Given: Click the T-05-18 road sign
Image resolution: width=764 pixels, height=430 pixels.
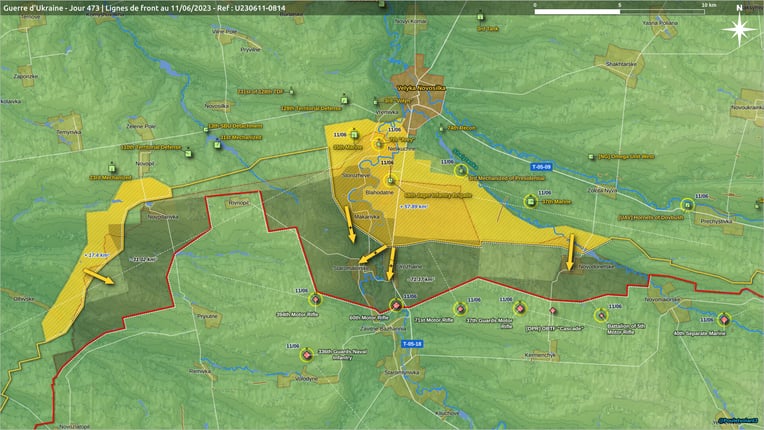Looking at the screenshot, I should 412,344.
